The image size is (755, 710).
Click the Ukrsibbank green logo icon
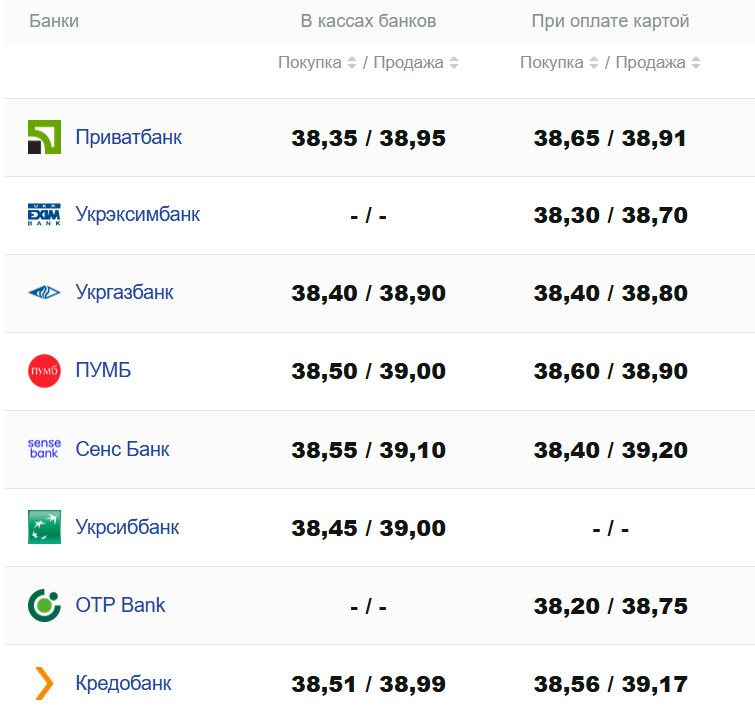(44, 527)
